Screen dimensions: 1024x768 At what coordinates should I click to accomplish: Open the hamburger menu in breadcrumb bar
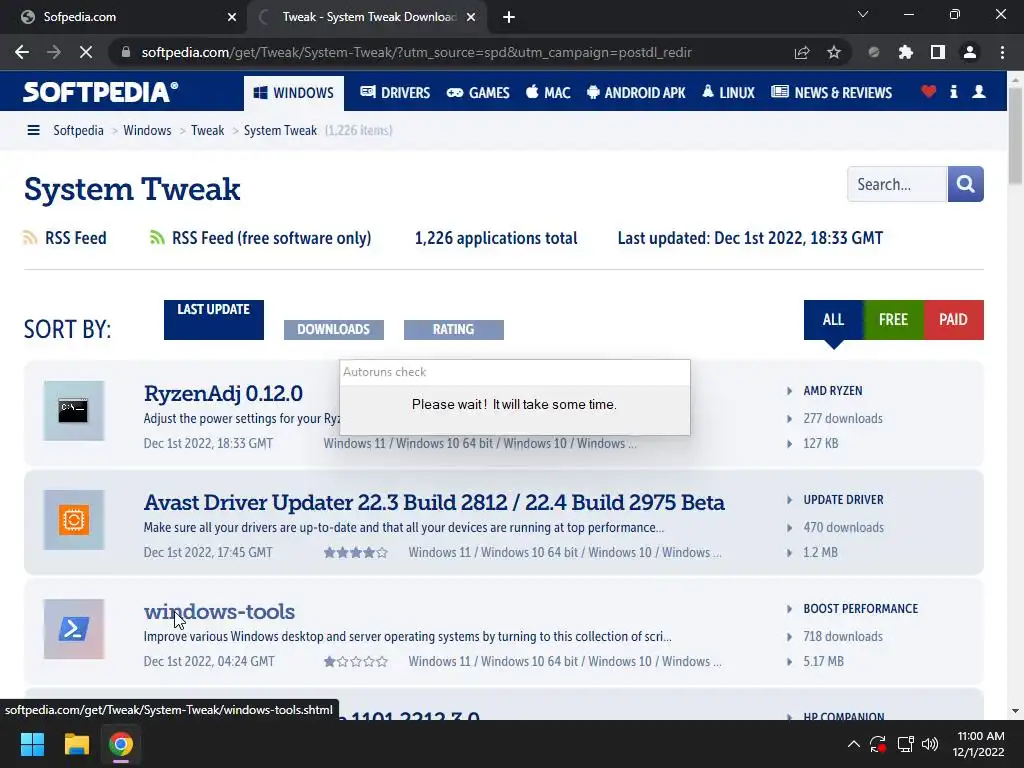coord(33,130)
